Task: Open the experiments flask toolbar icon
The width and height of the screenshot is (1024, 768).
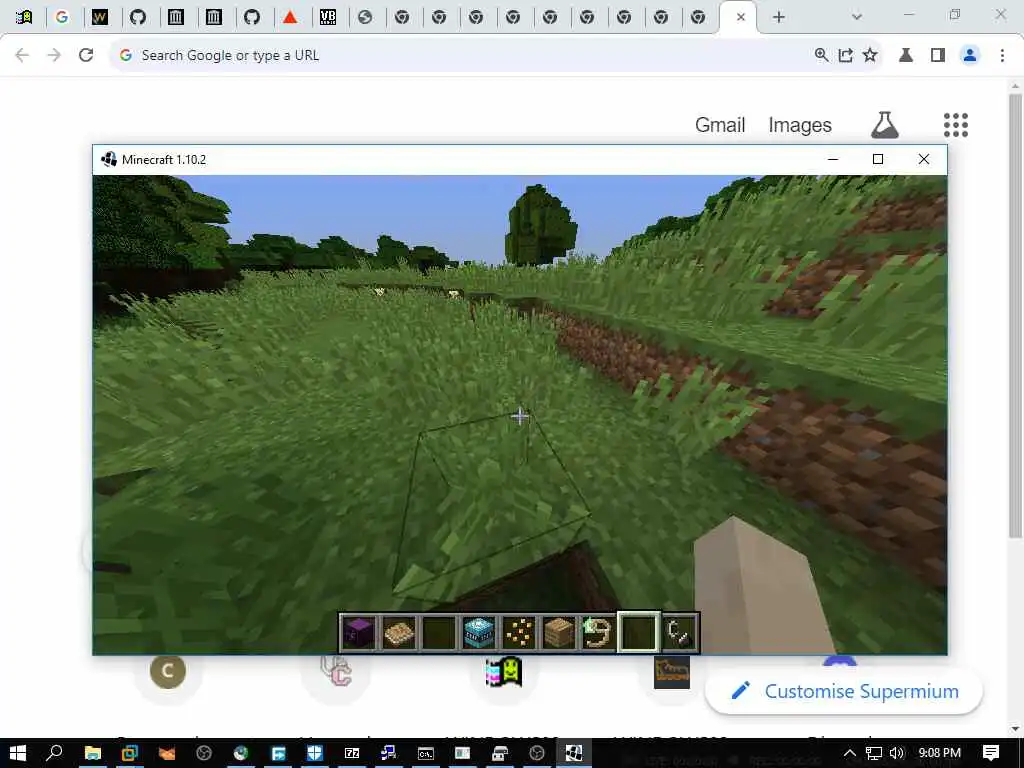Action: pos(906,55)
